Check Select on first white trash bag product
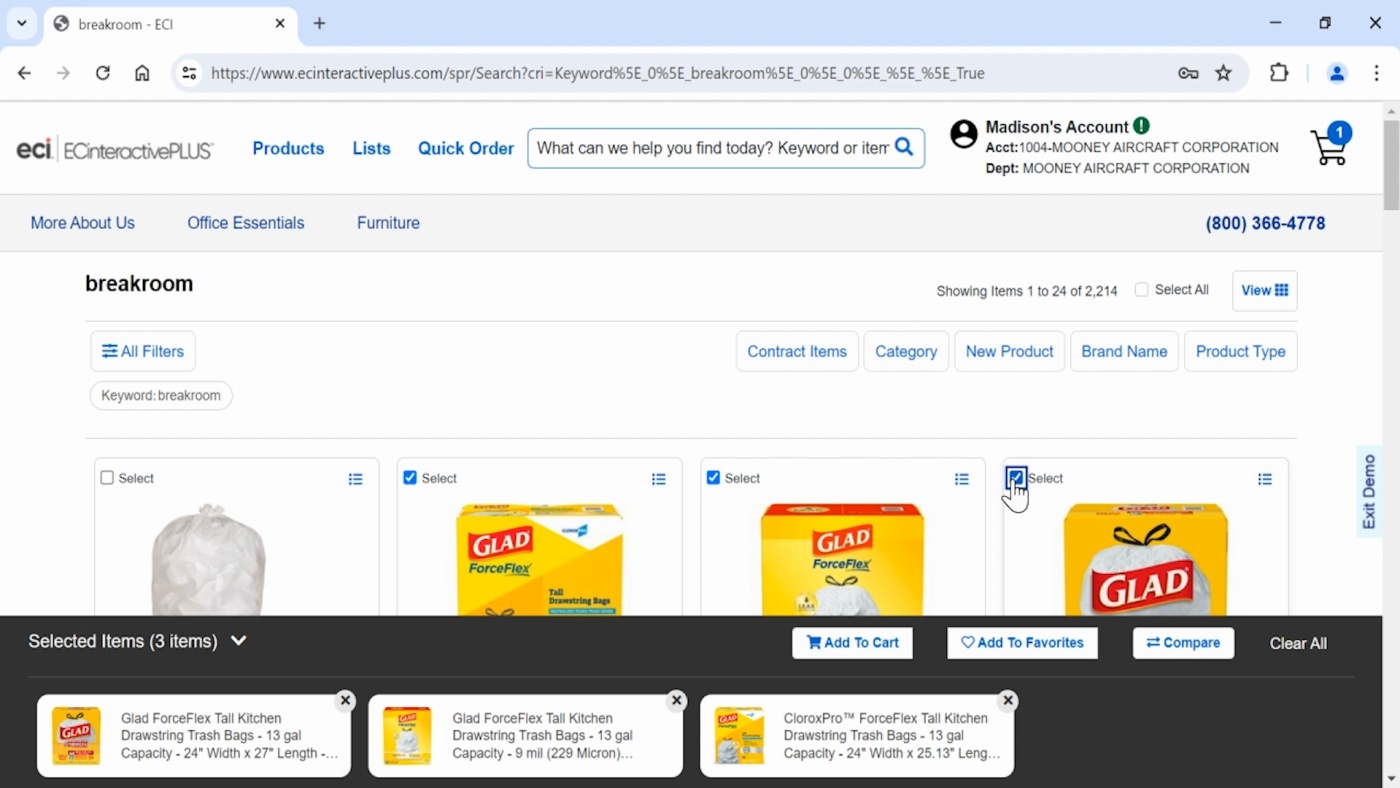The image size is (1400, 788). [107, 478]
